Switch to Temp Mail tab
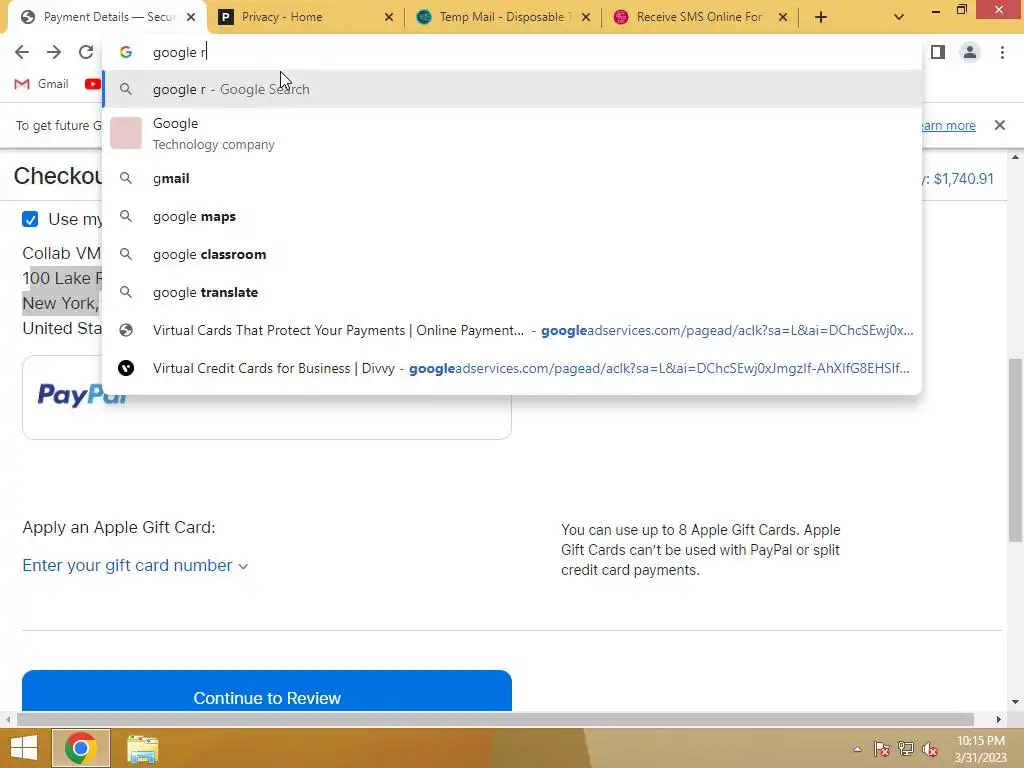 coord(503,17)
